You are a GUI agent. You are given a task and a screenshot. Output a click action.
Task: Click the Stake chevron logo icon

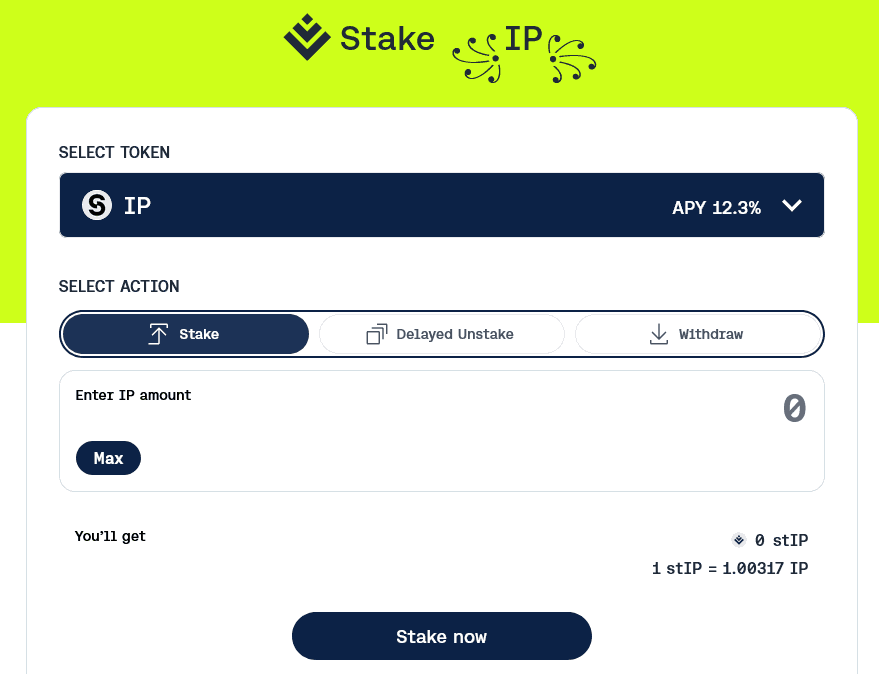(307, 38)
